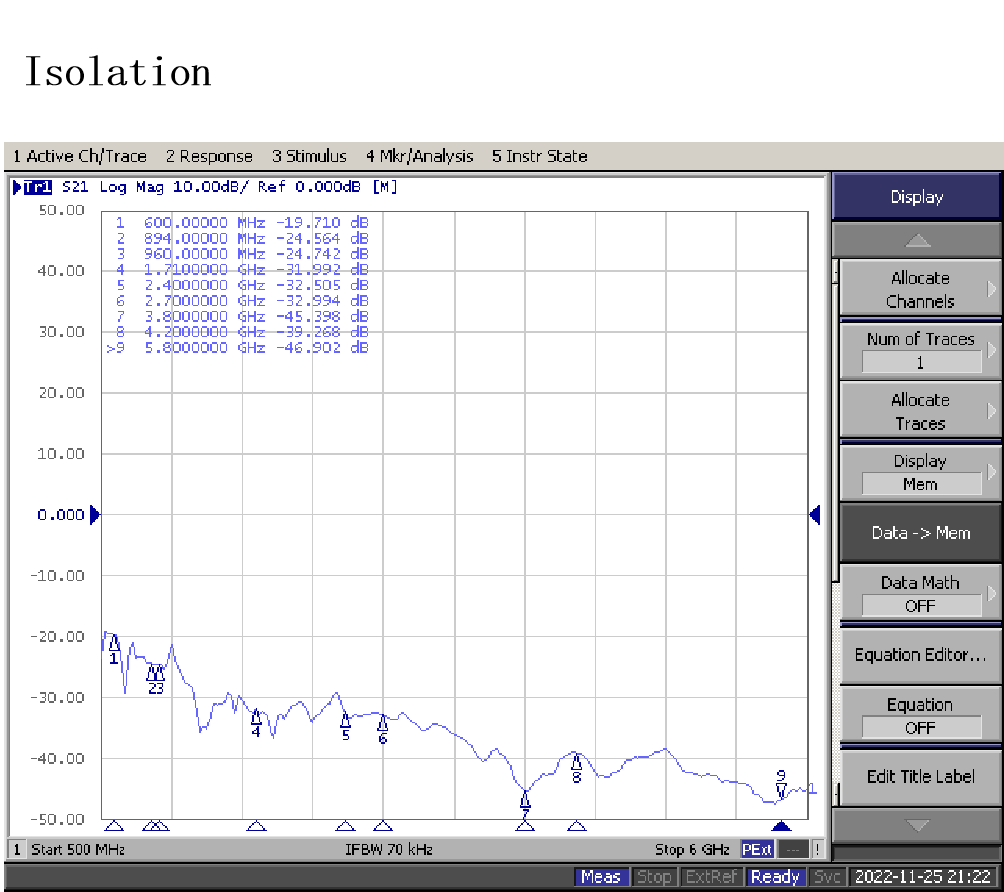The width and height of the screenshot is (1004, 892).
Task: Click the Meas status indicator
Action: (601, 877)
